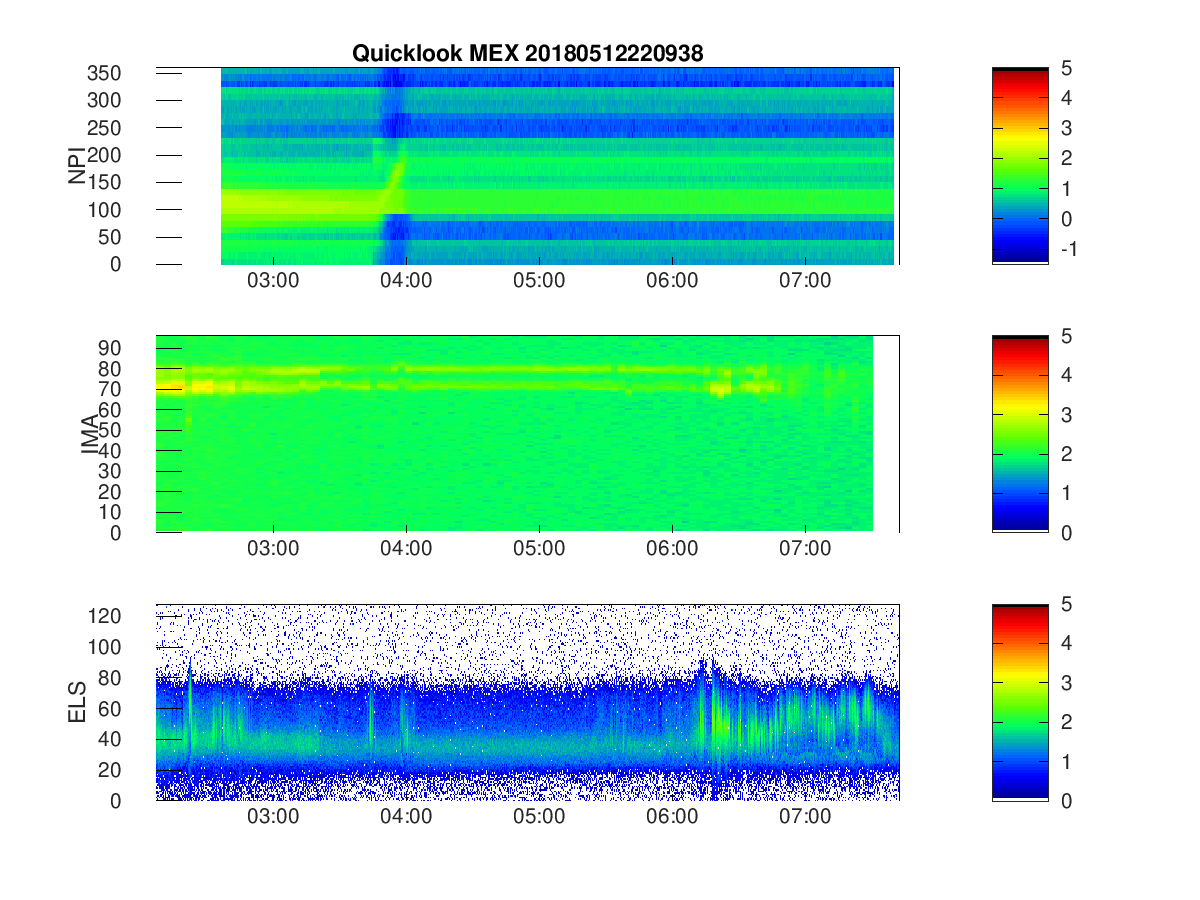The width and height of the screenshot is (1200, 900).
Task: Click the 2 label on ELS colorbar
Action: [1065, 722]
